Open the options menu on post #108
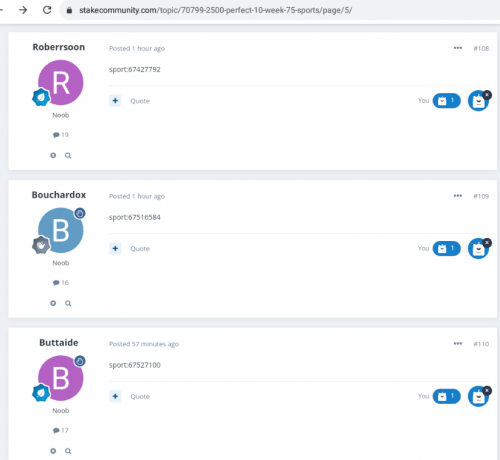The width and height of the screenshot is (500, 460). pyautogui.click(x=458, y=48)
